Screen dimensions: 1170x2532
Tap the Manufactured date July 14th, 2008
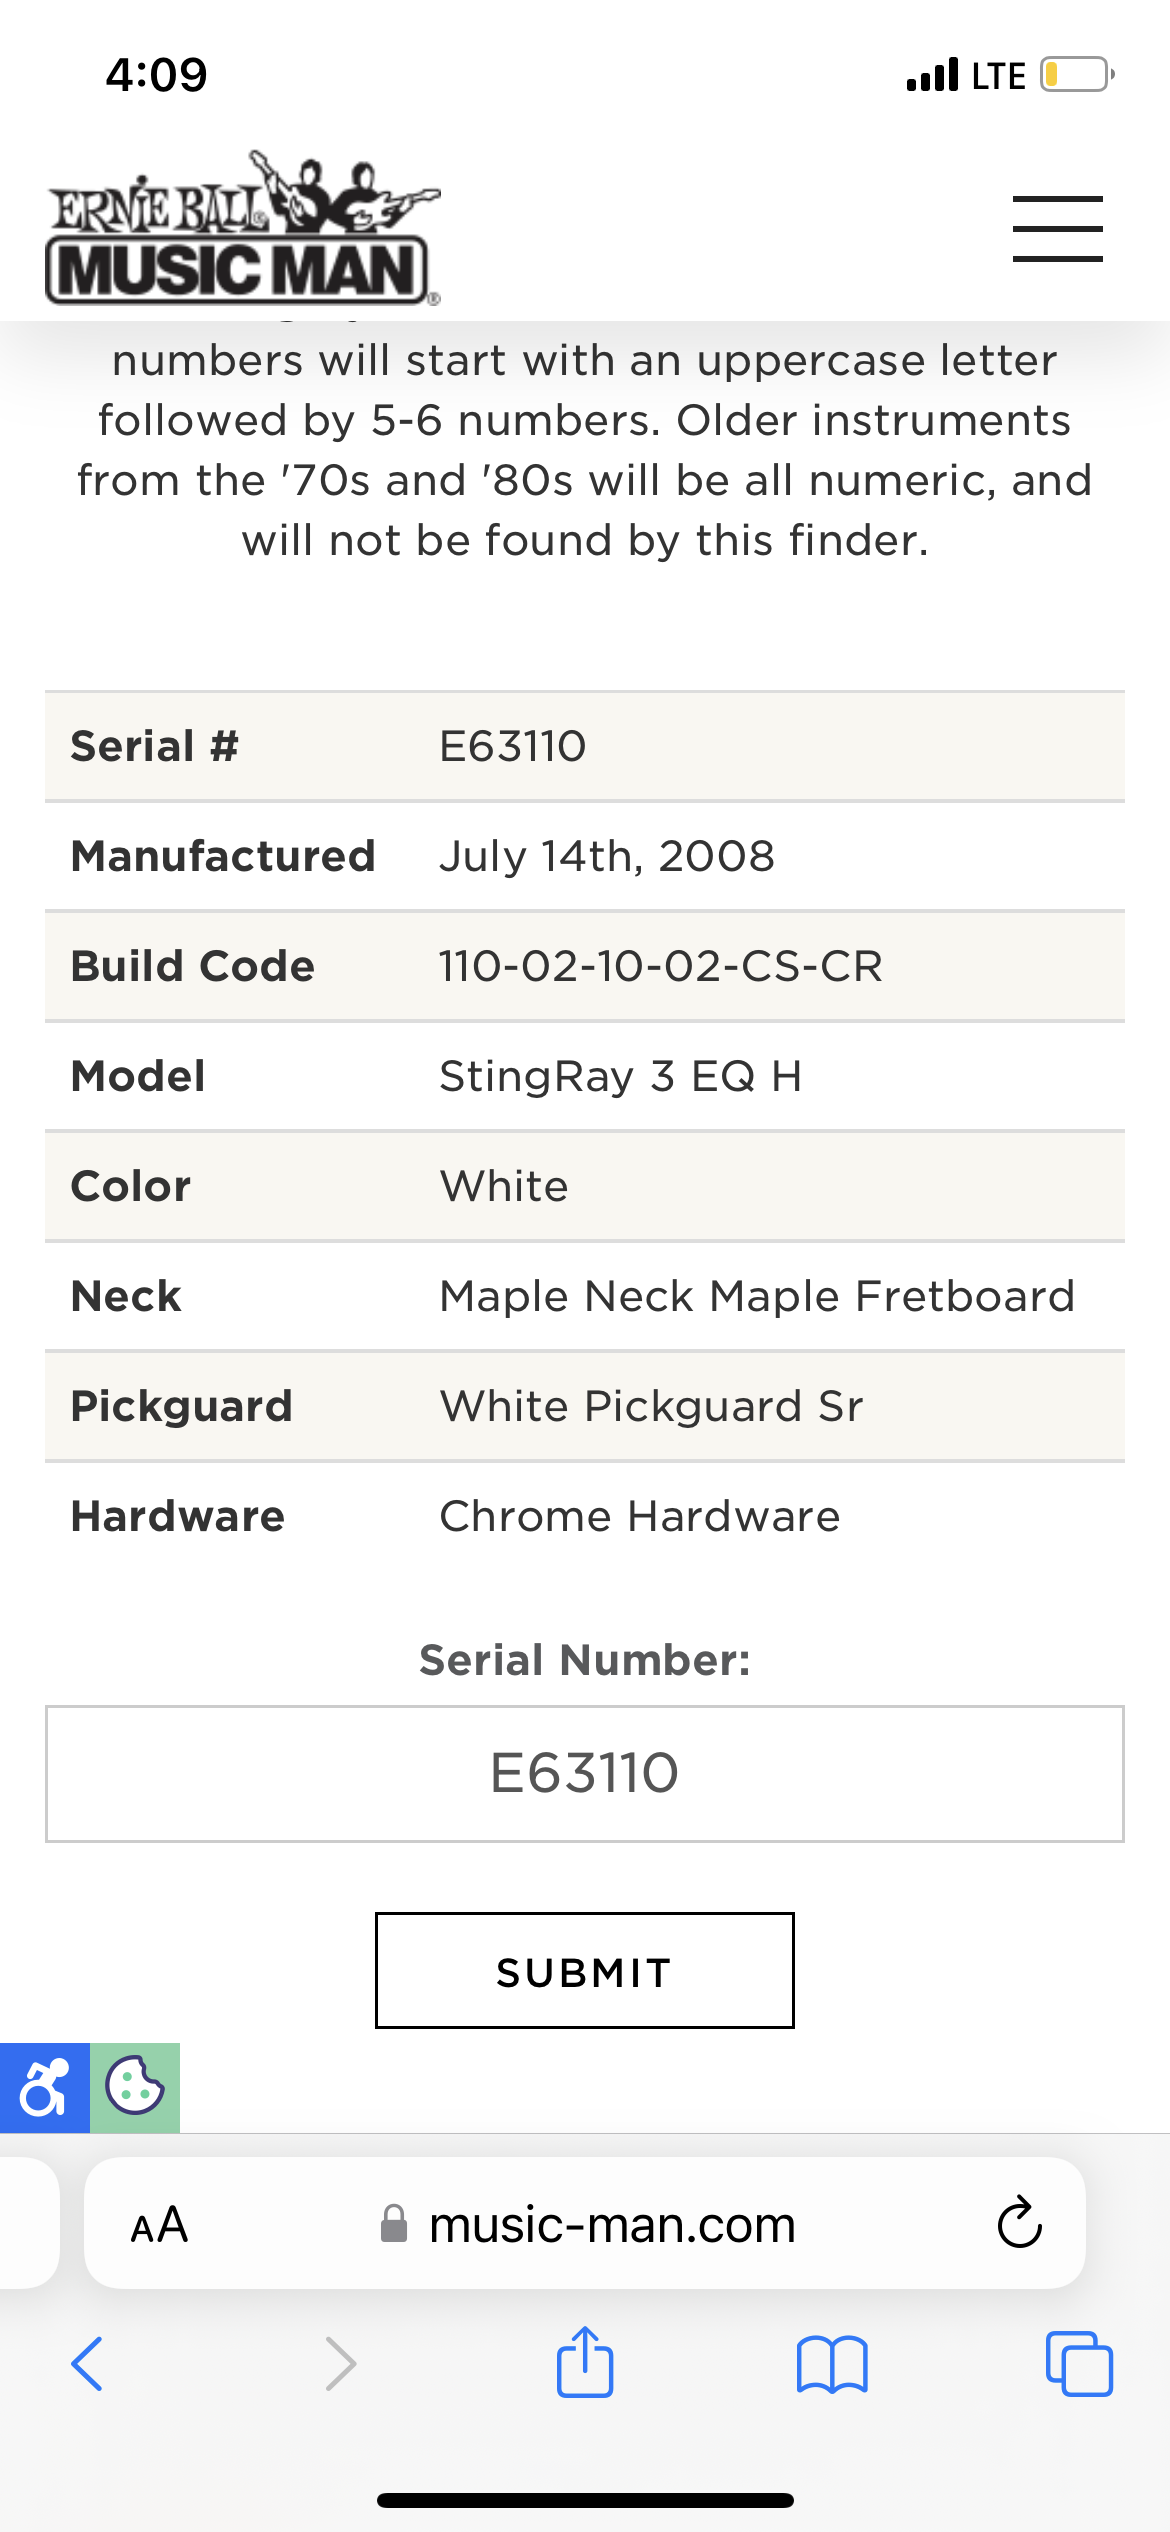(607, 857)
